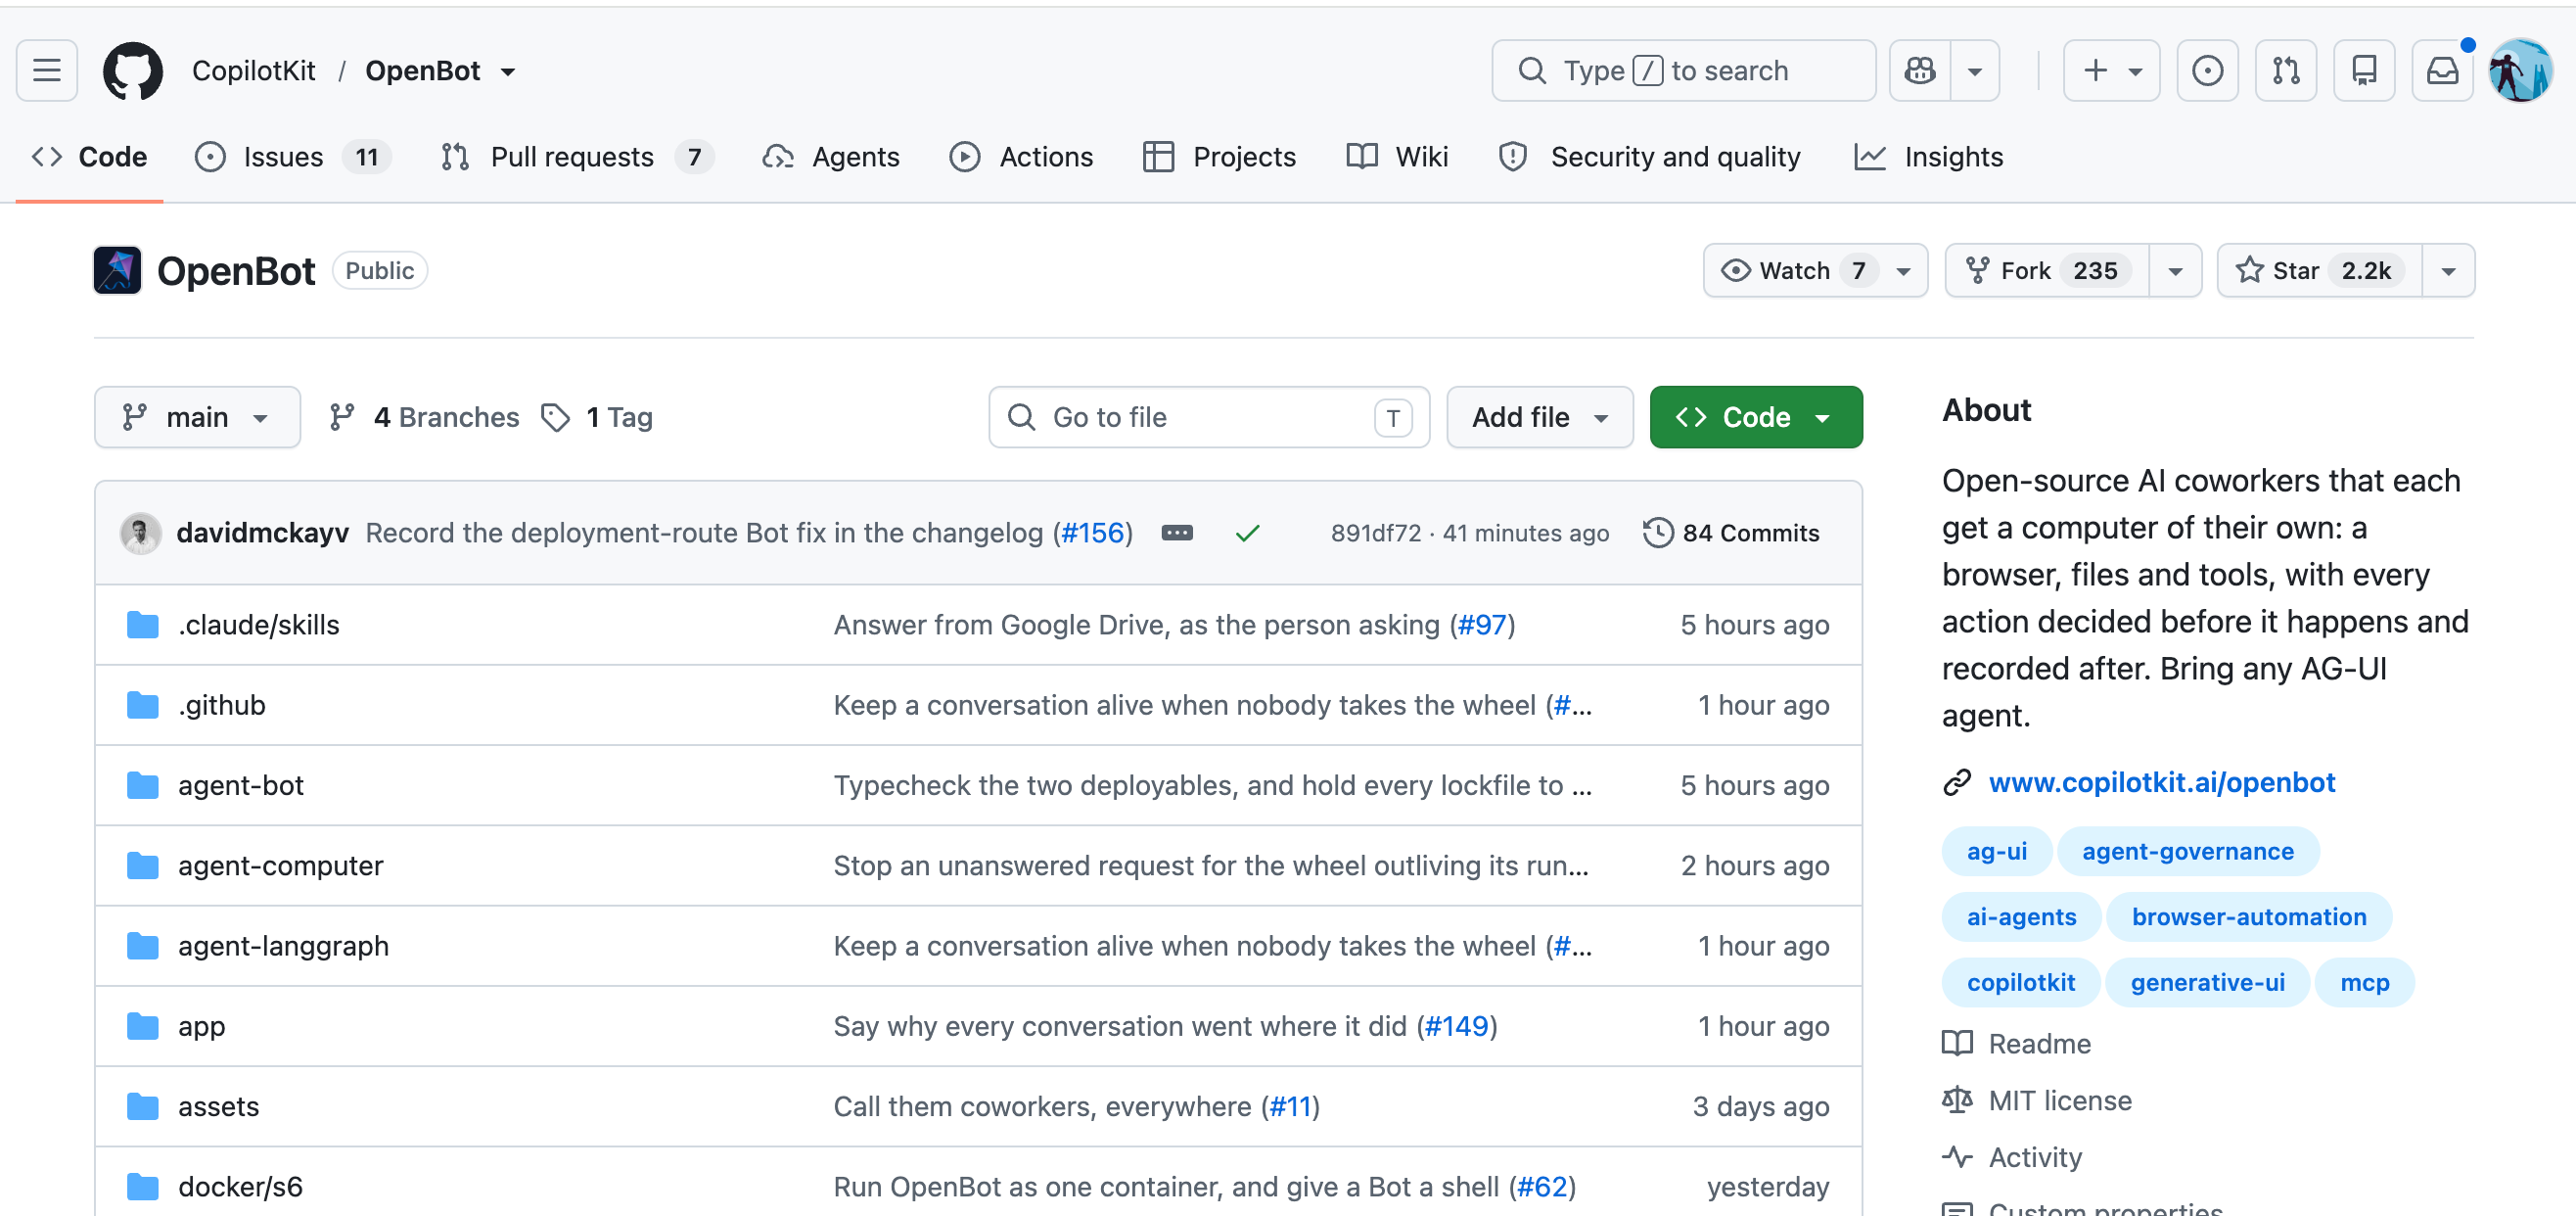This screenshot has width=2576, height=1216.
Task: Filter by the mcp topic tag
Action: pos(2364,983)
